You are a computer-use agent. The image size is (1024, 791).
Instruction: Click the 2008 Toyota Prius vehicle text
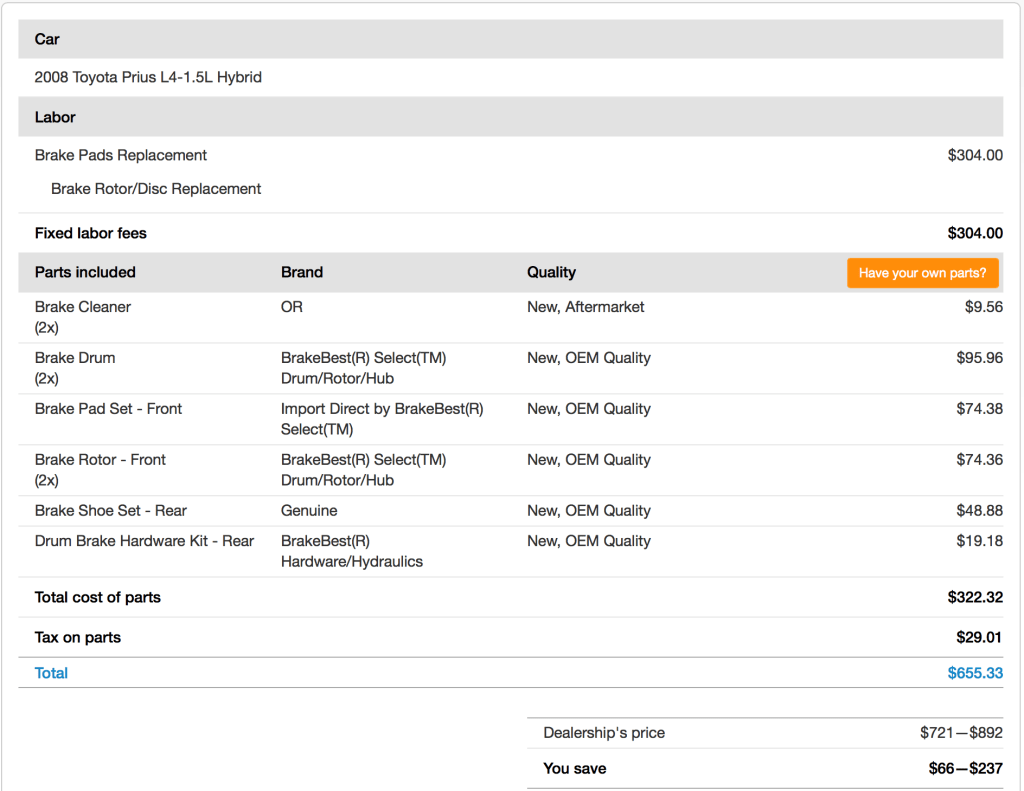148,77
